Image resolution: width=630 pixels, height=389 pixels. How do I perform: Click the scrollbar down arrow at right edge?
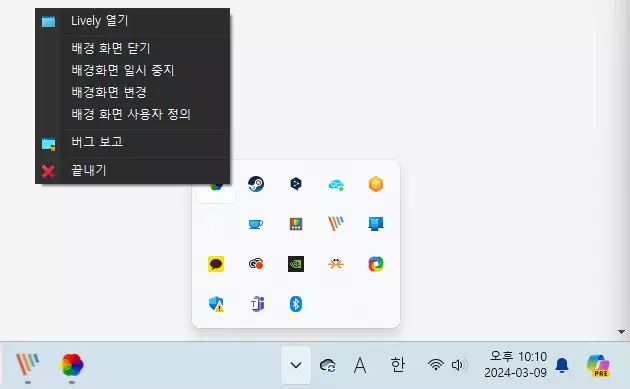pyautogui.click(x=621, y=332)
